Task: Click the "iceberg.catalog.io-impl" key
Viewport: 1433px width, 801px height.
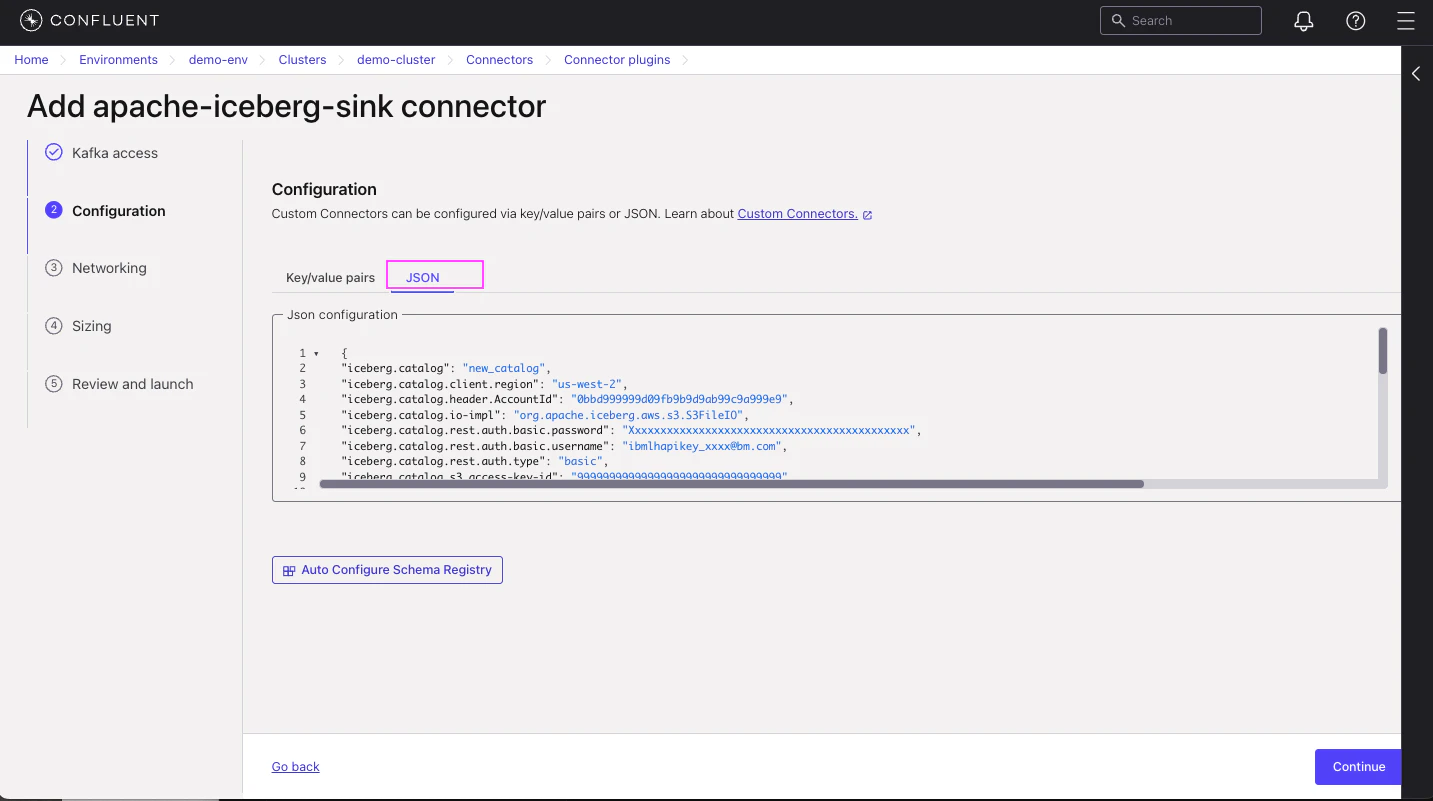Action: click(421, 415)
